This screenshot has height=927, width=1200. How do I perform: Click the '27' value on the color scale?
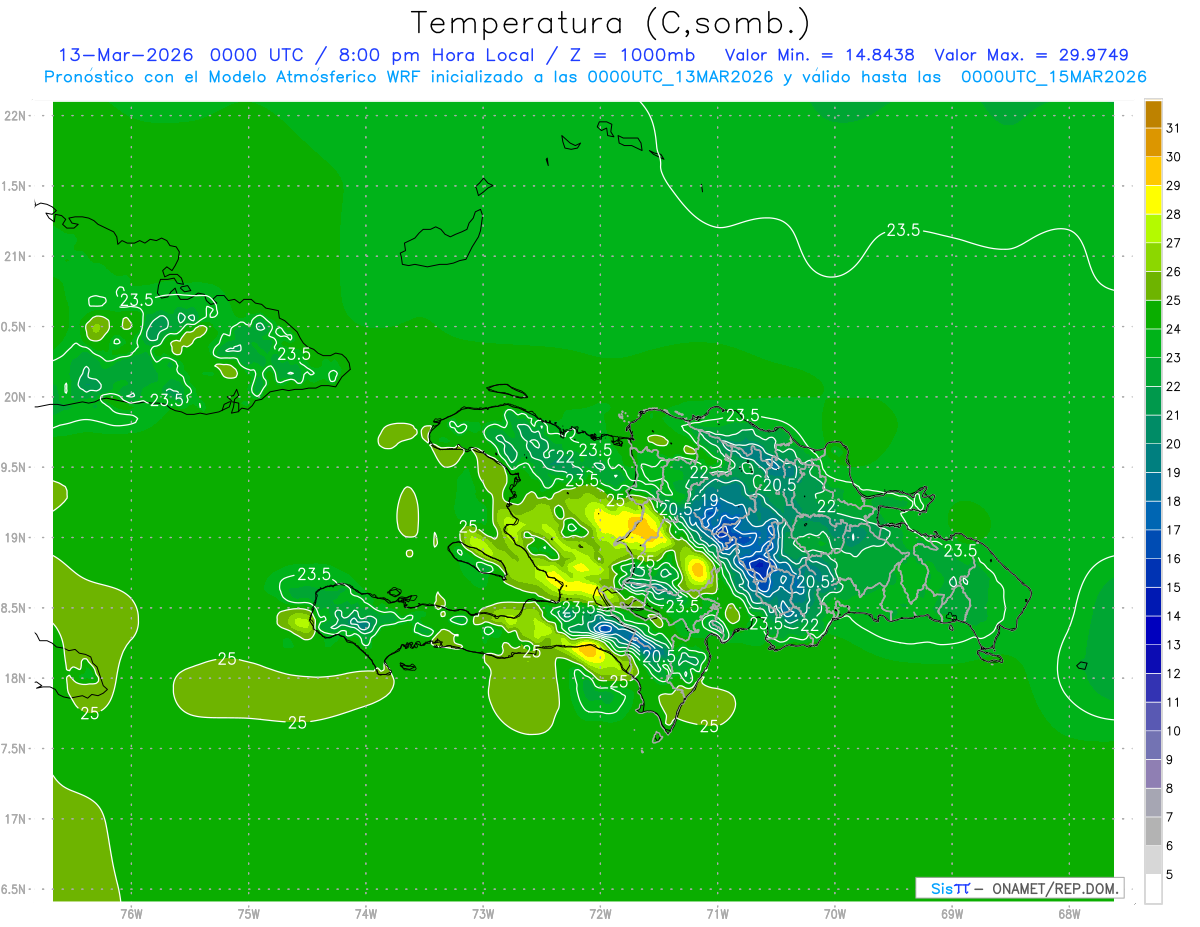(1173, 243)
